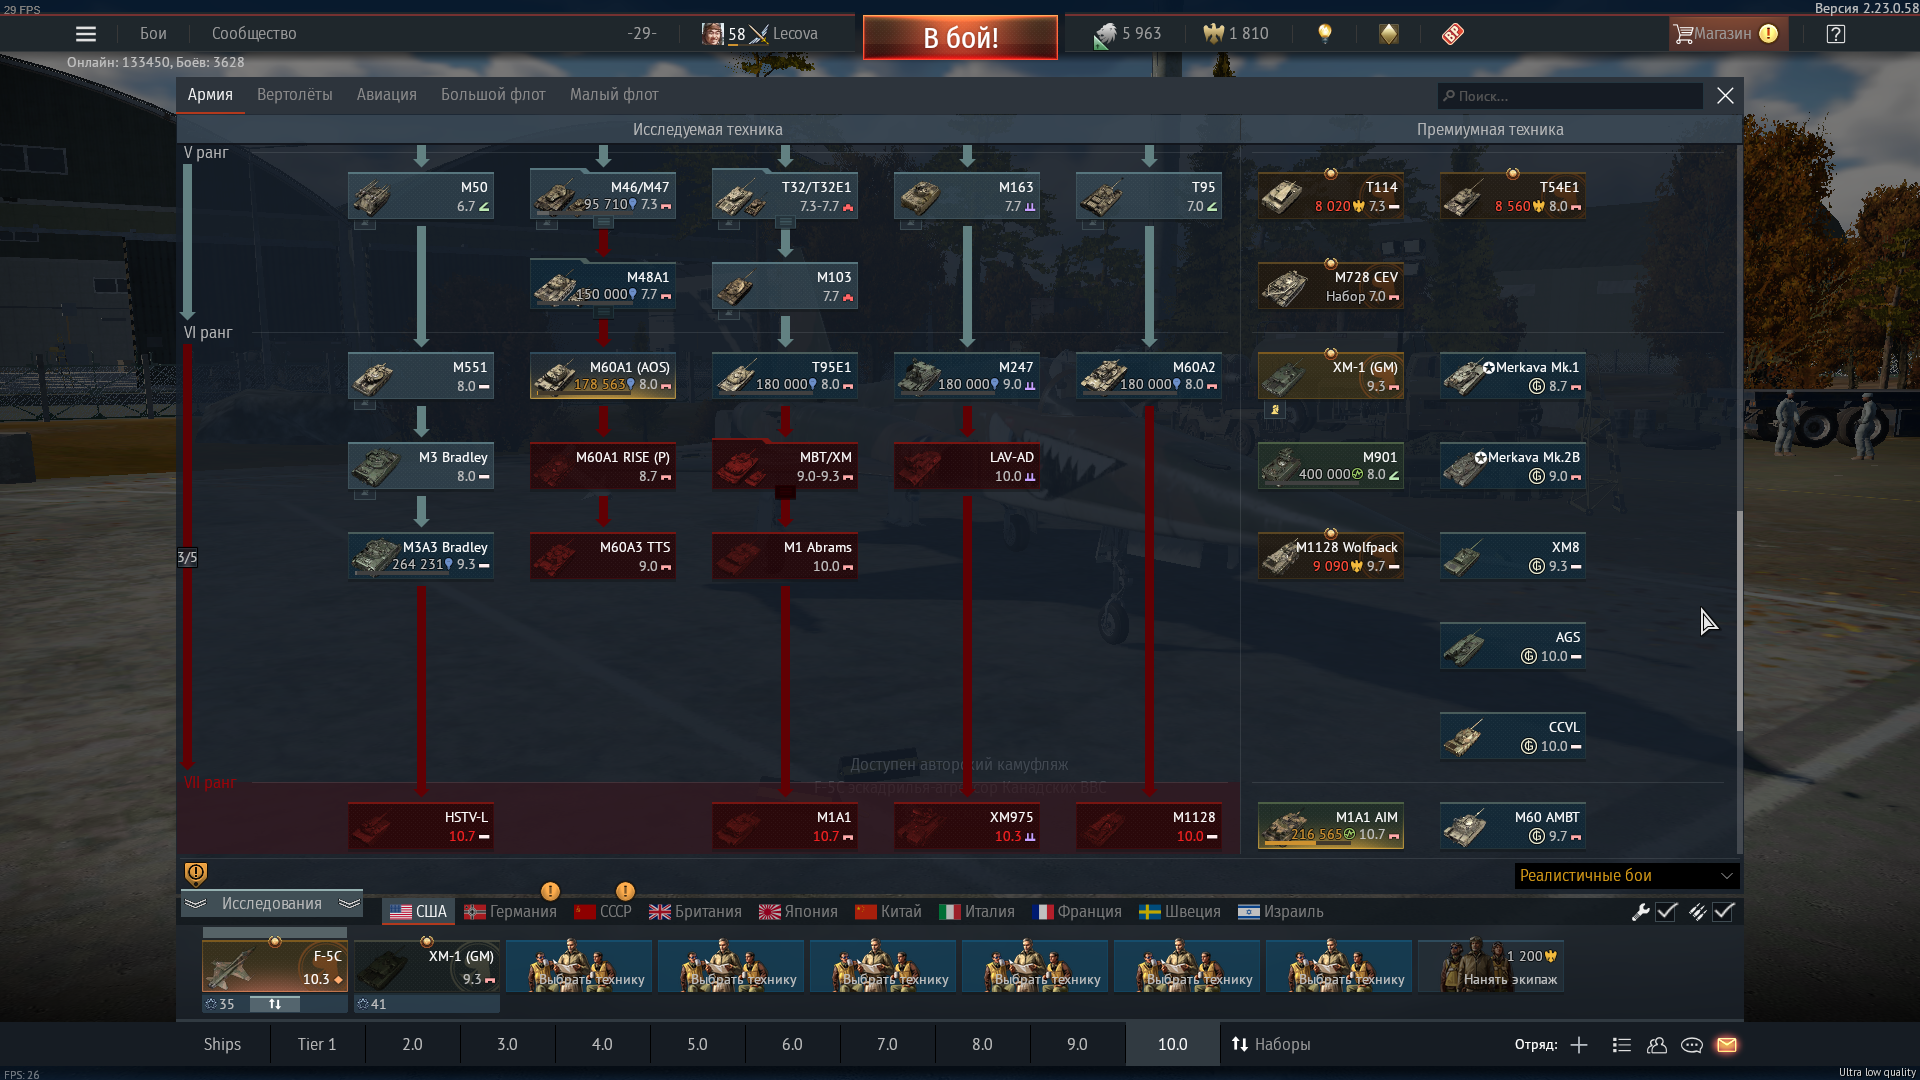1920x1080 pixels.
Task: Open the game events list icon
Action: (x=1622, y=1045)
